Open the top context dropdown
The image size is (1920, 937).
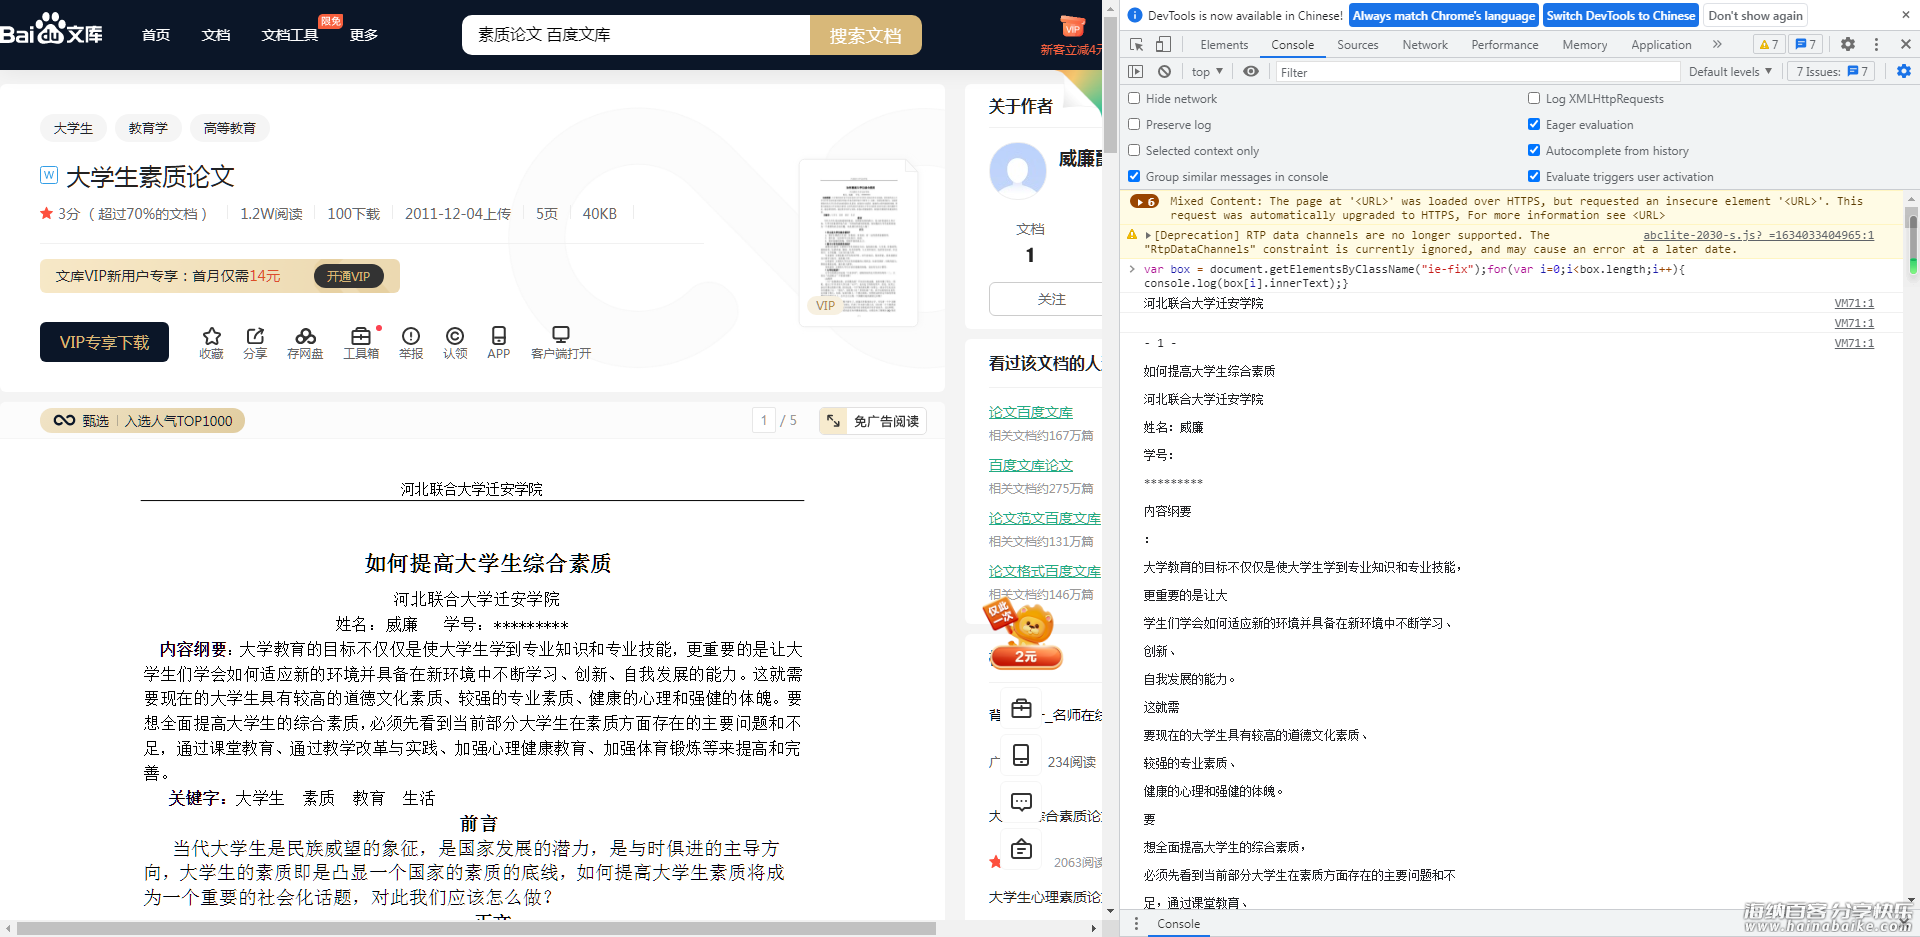pos(1207,72)
